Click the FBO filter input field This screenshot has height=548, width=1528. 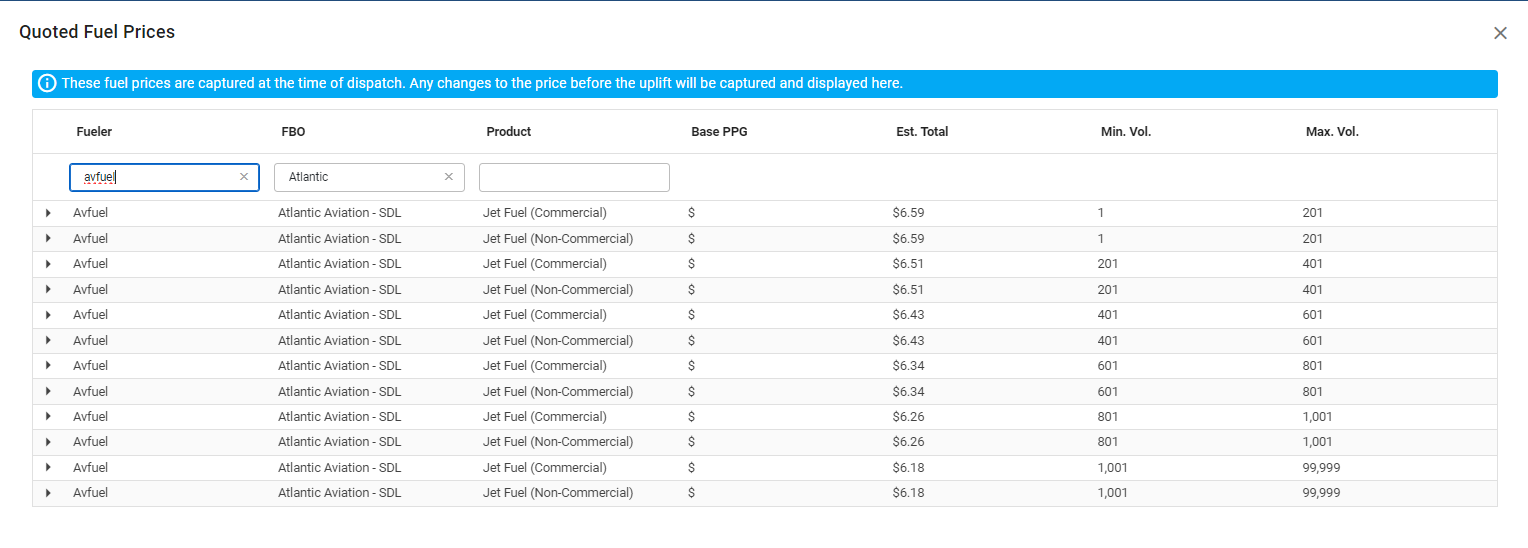tap(362, 177)
